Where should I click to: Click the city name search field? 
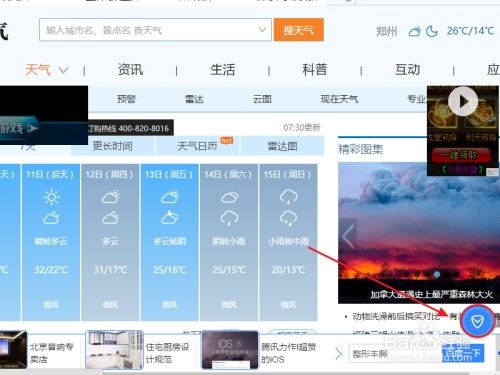click(155, 30)
